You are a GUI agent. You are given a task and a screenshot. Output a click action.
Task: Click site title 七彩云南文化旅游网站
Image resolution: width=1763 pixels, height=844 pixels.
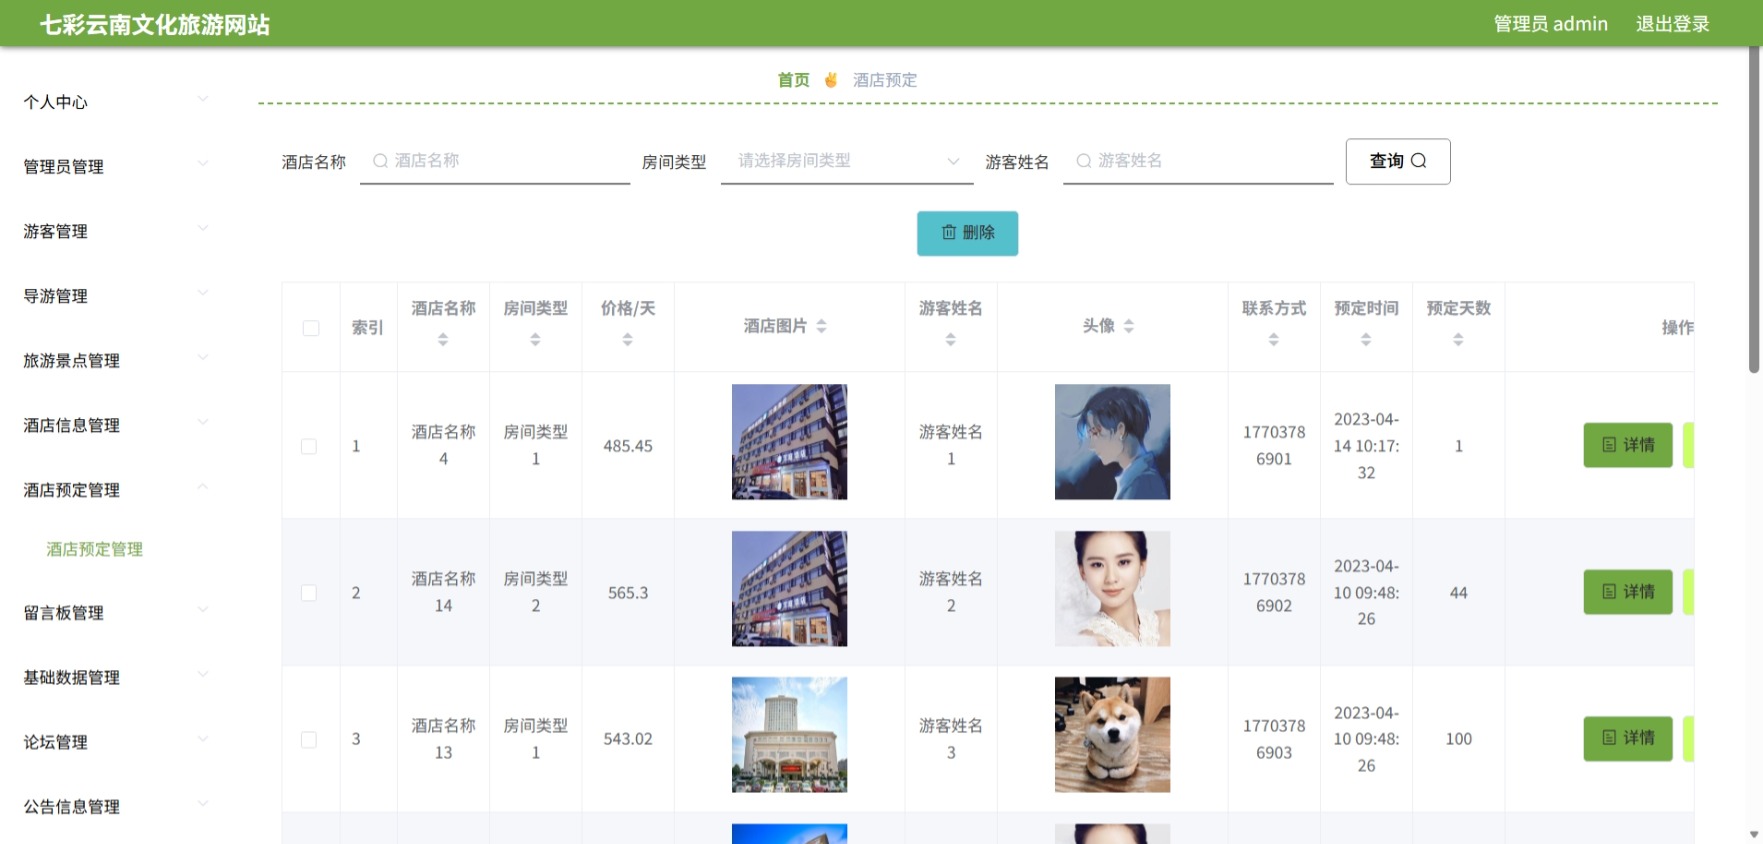tap(155, 25)
